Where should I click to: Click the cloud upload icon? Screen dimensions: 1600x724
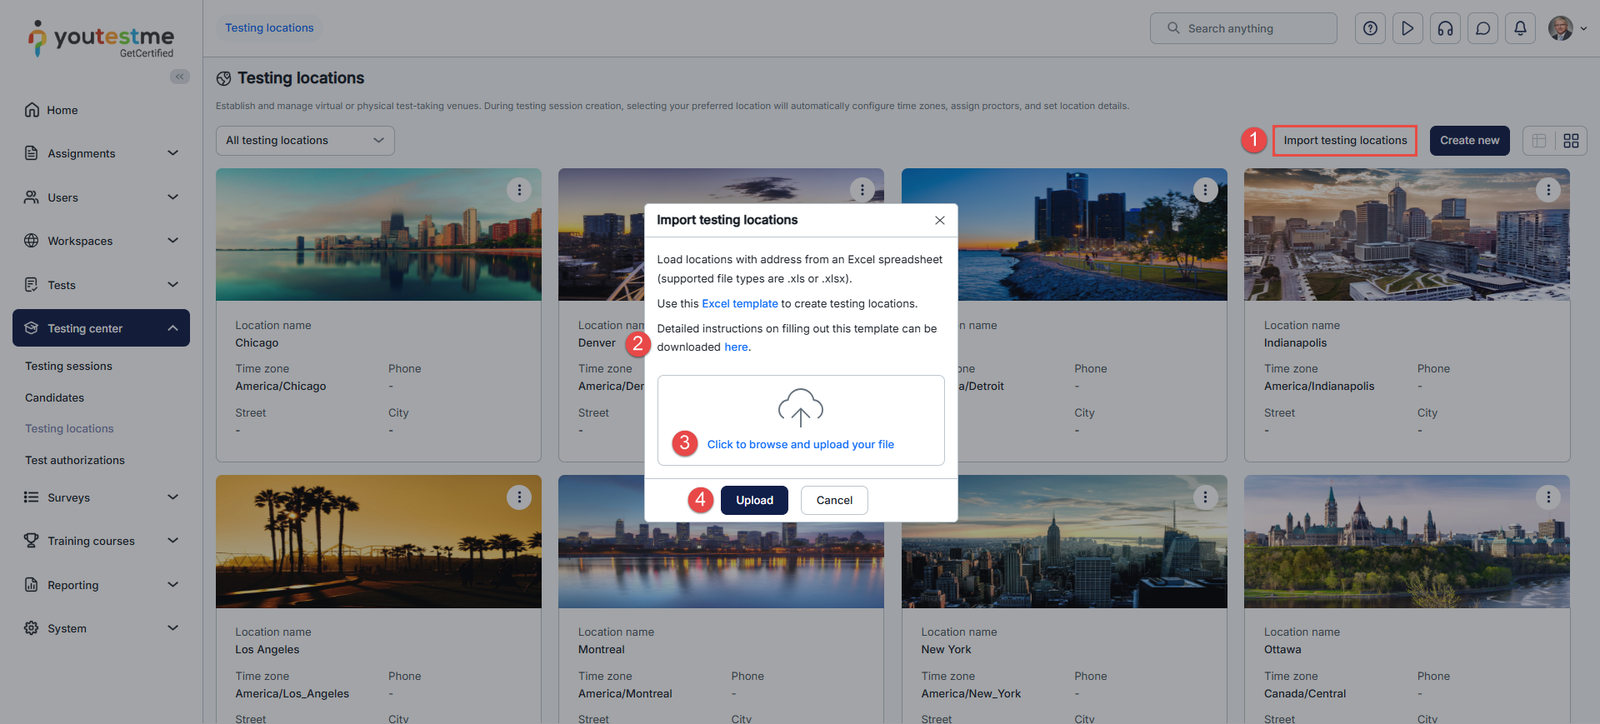coord(800,407)
